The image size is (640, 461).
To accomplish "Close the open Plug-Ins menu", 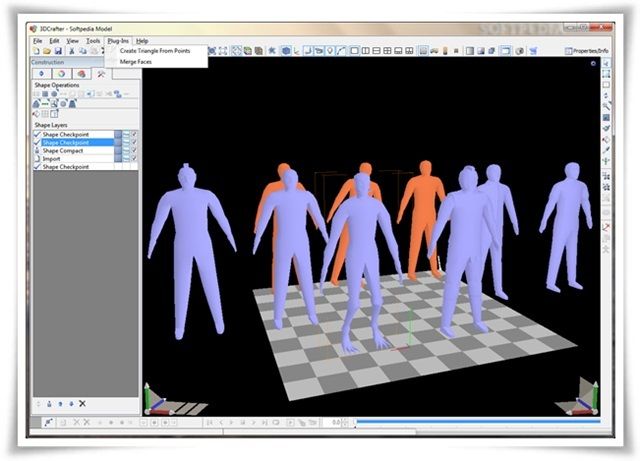I will [118, 41].
